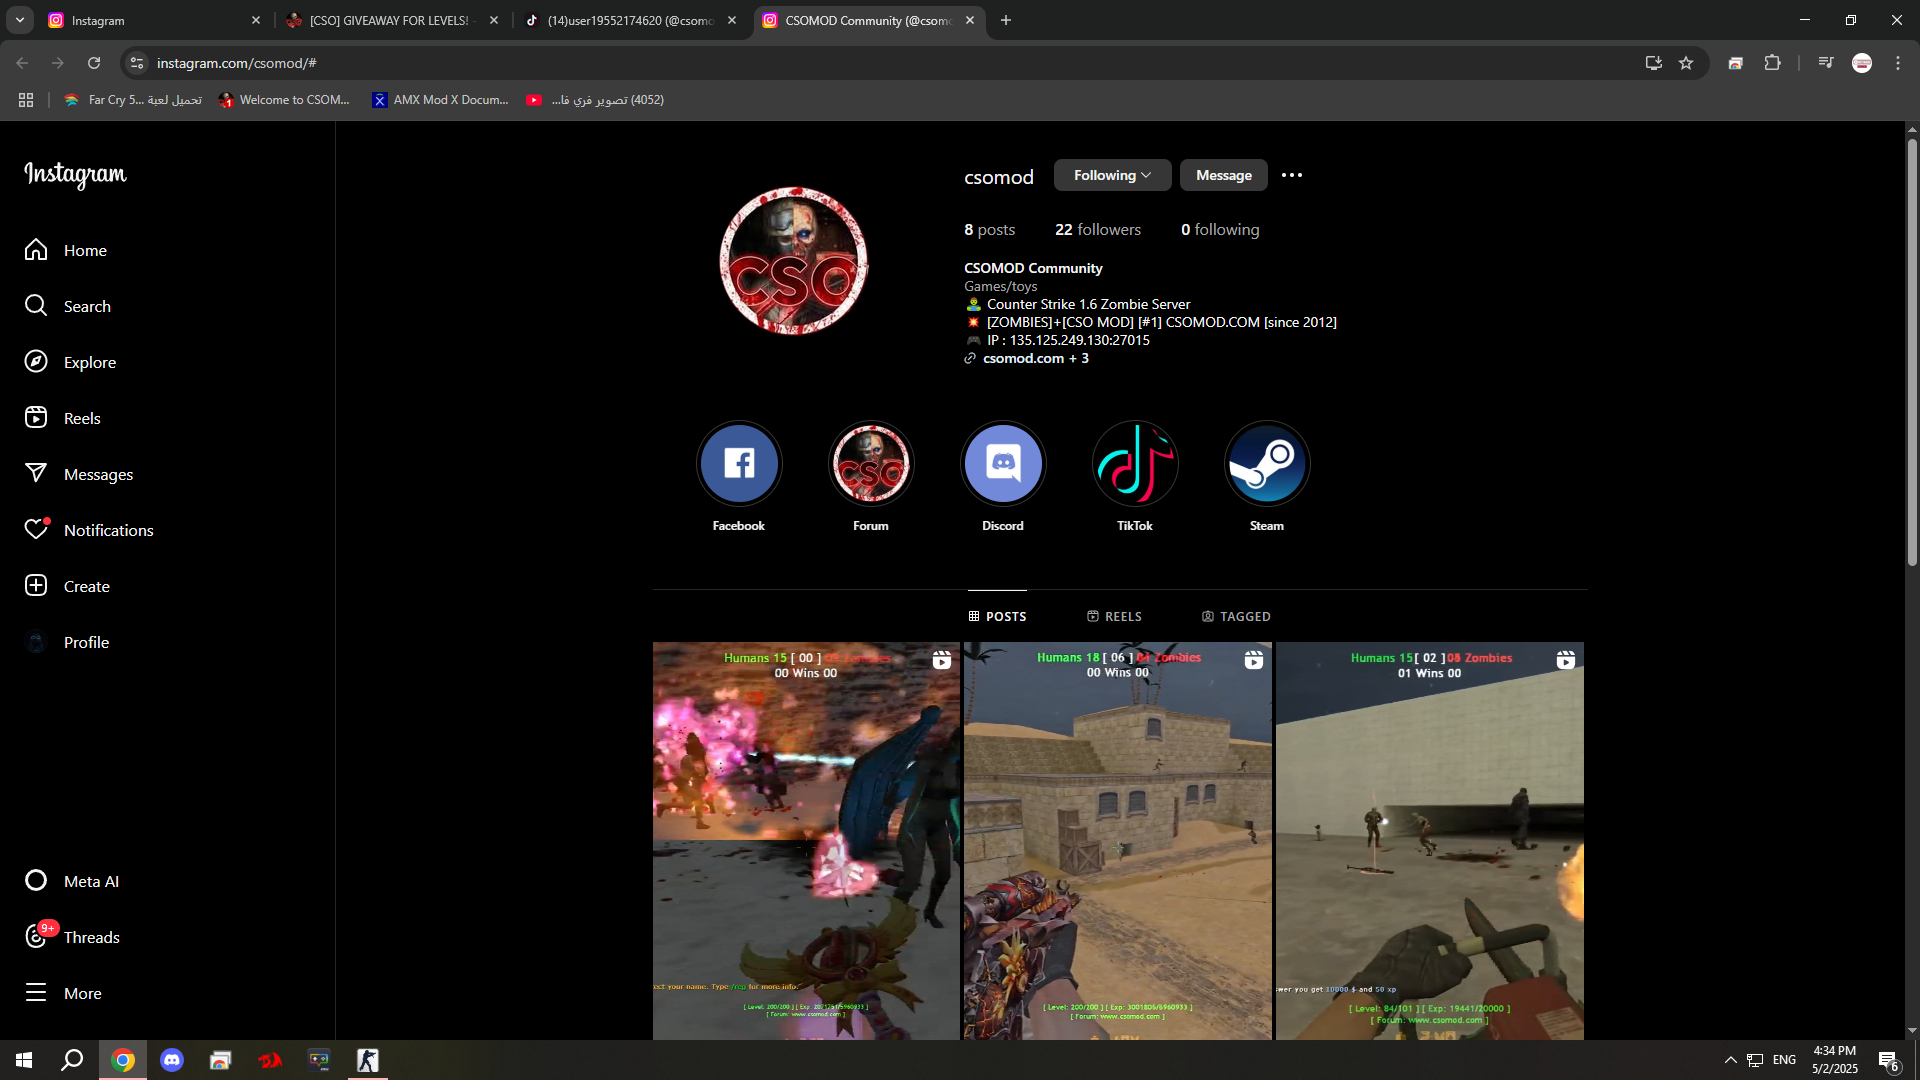Open the Facebook story highlight

tap(739, 464)
